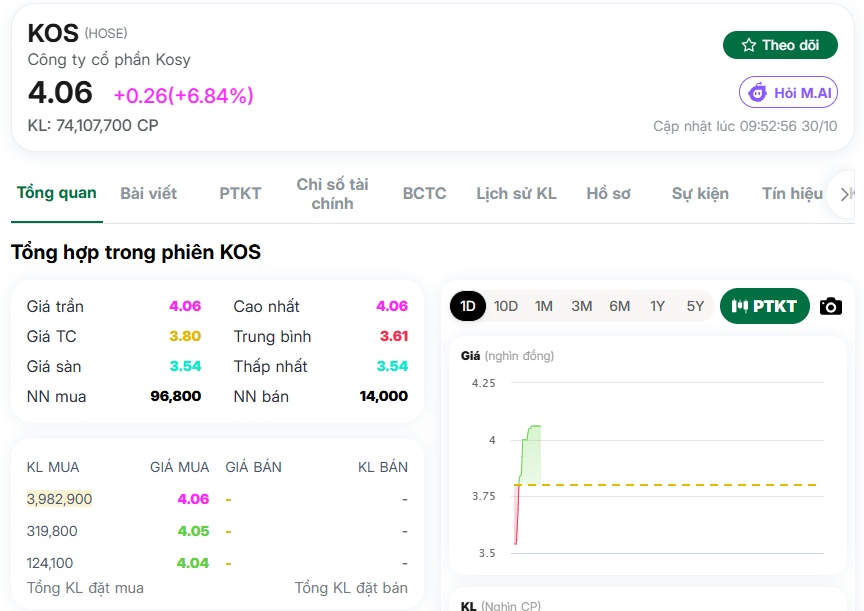This screenshot has width=864, height=611.
Task: Open the green PTKT chart button
Action: tap(764, 306)
